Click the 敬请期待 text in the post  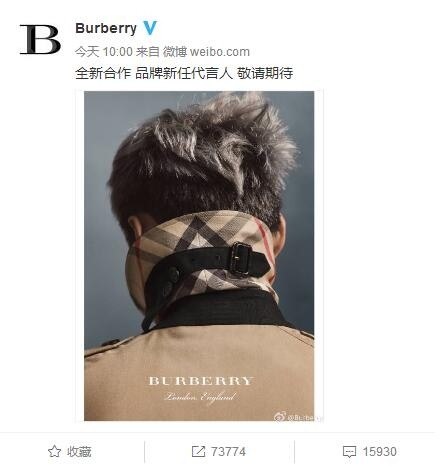click(265, 73)
